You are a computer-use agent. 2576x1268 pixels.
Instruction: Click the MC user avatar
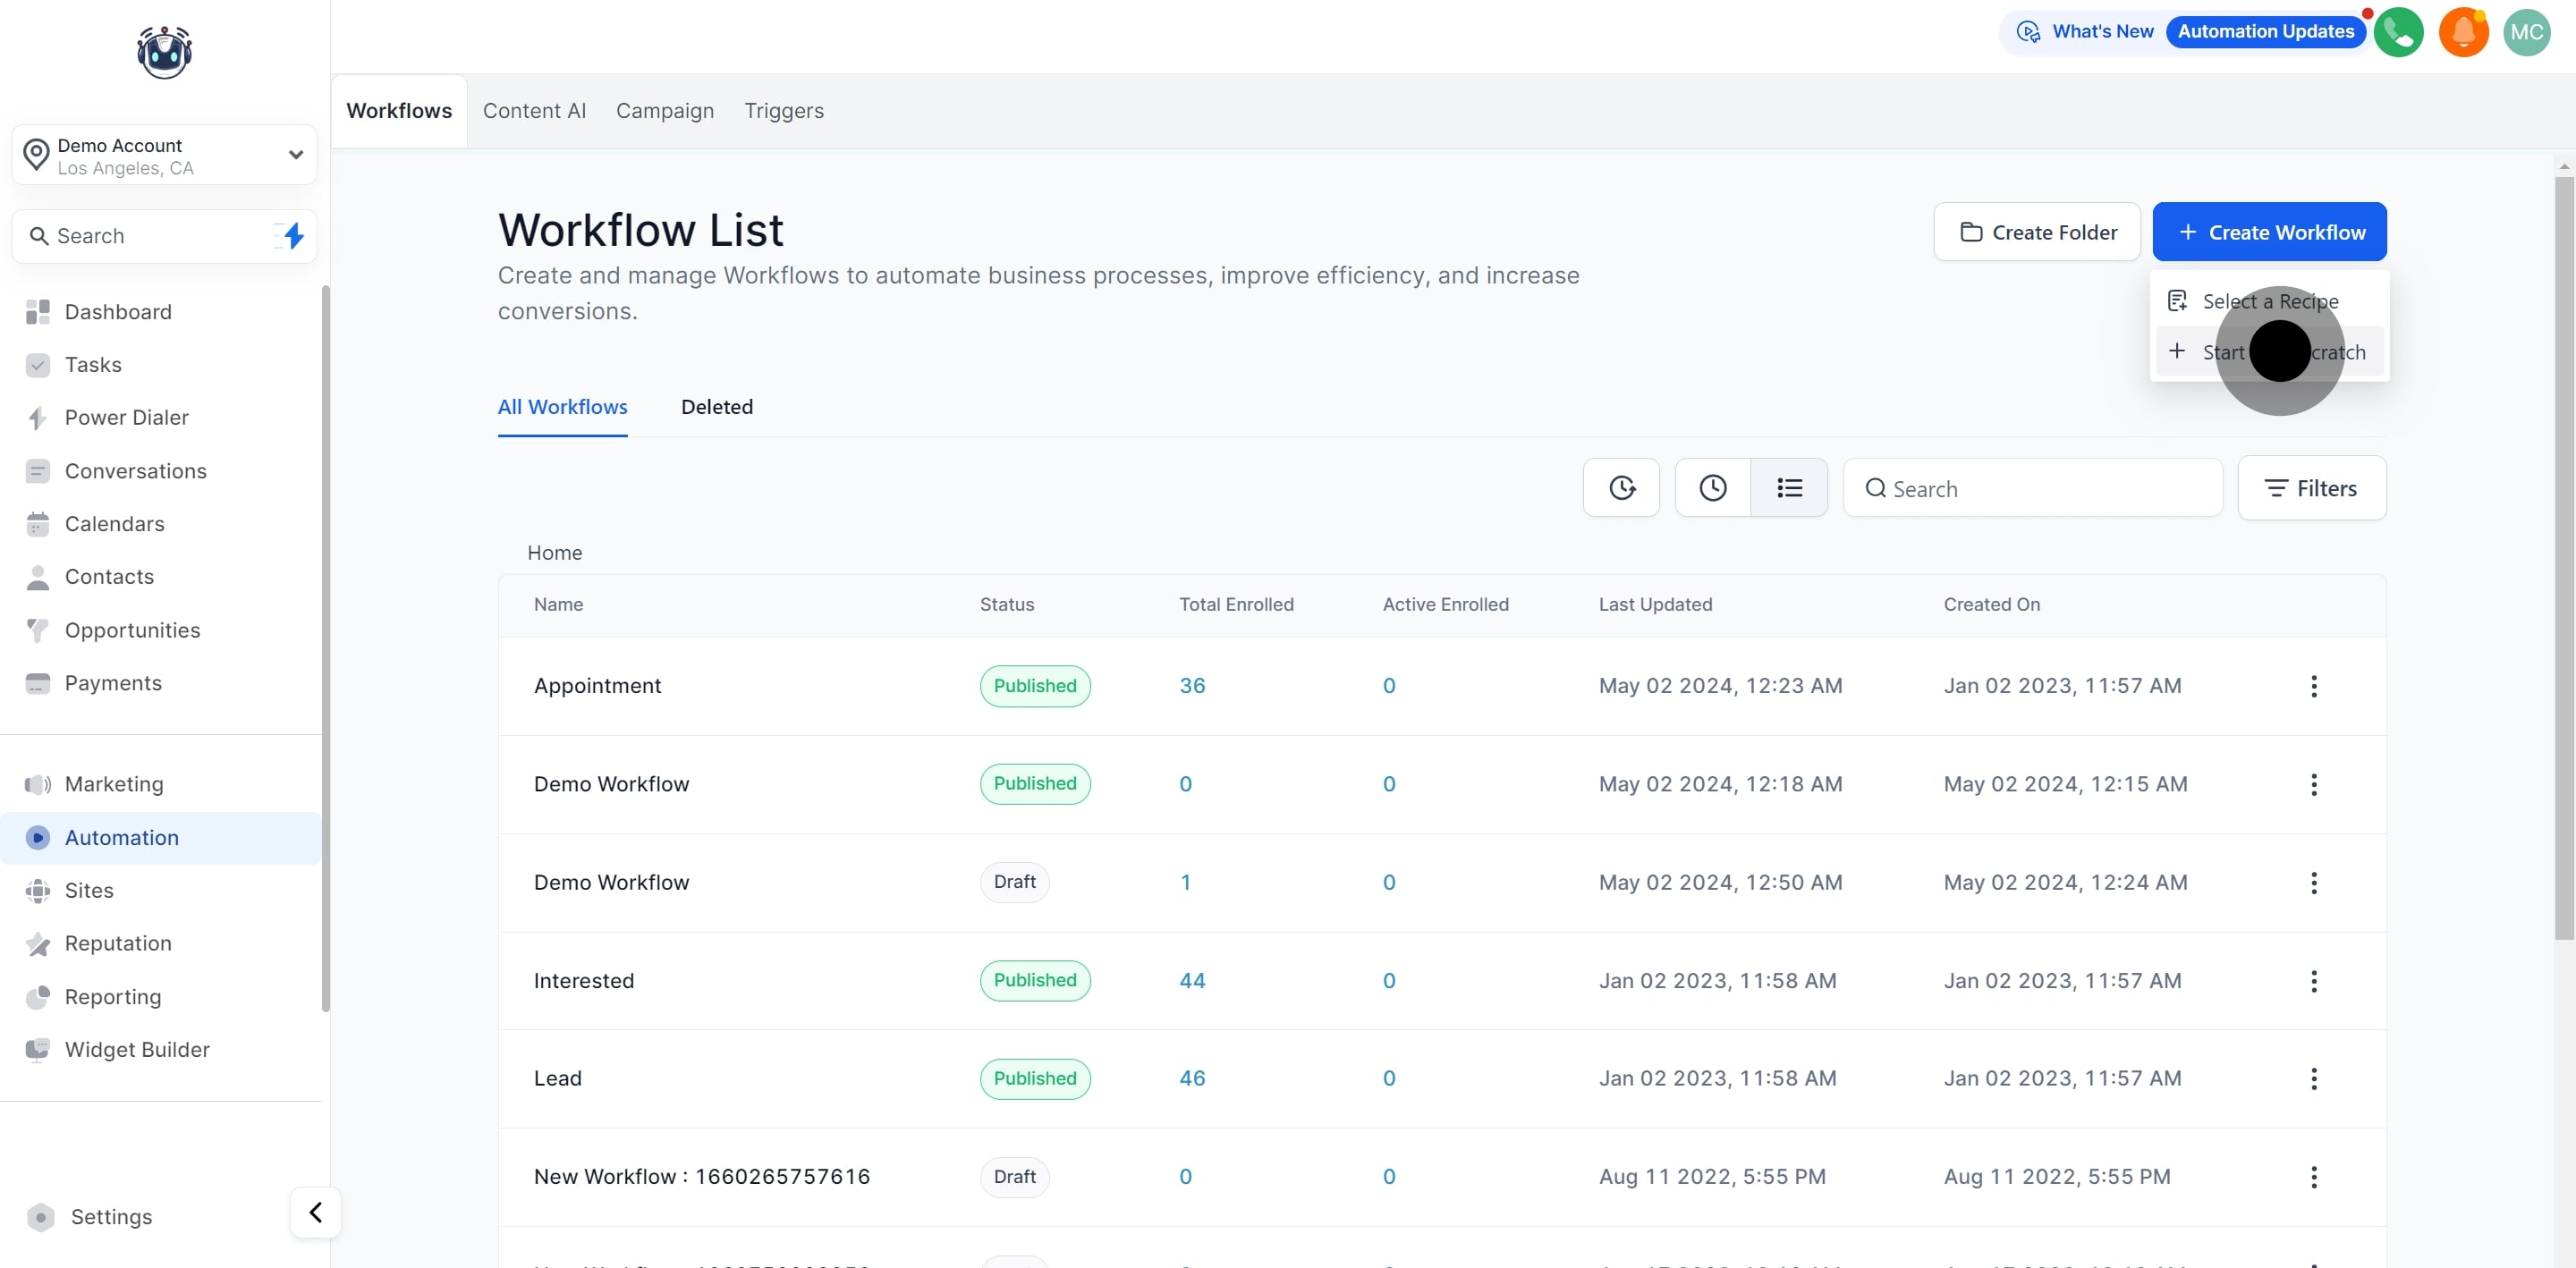coord(2526,32)
